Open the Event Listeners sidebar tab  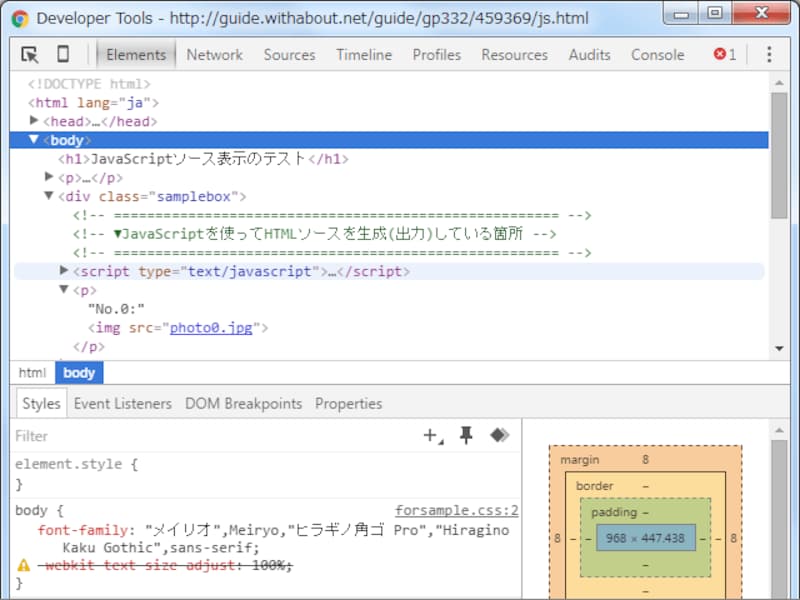pyautogui.click(x=122, y=404)
